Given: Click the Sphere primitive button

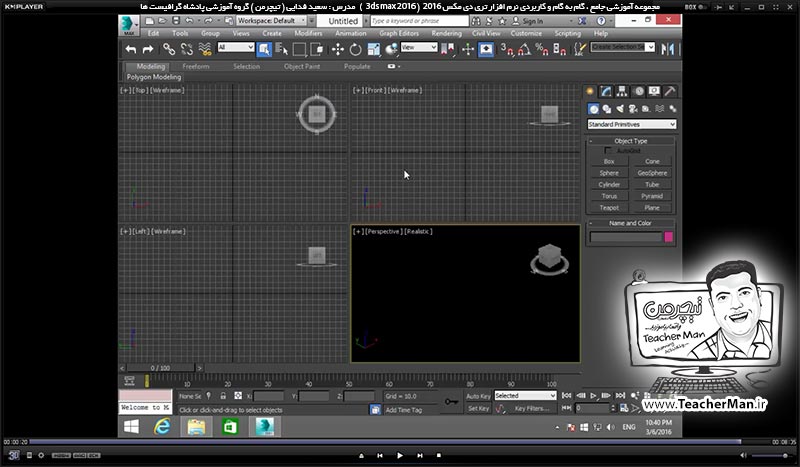Looking at the screenshot, I should coord(609,173).
